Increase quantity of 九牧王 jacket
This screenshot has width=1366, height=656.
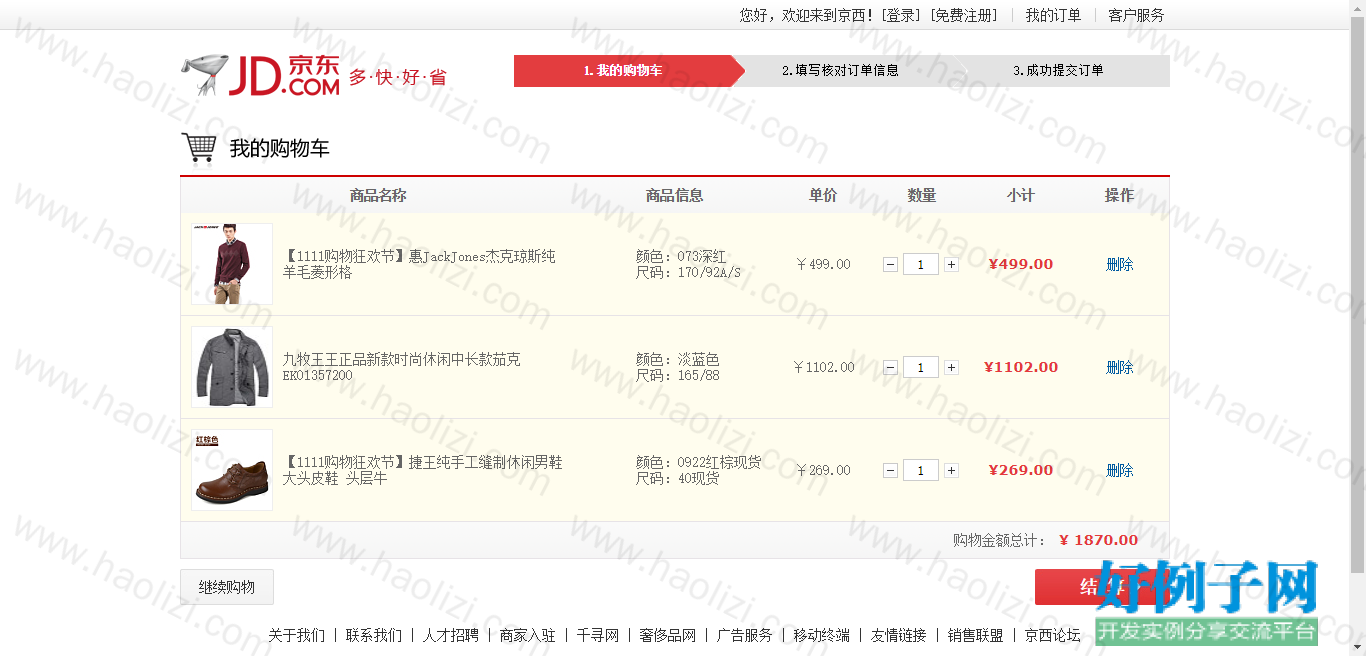point(951,368)
